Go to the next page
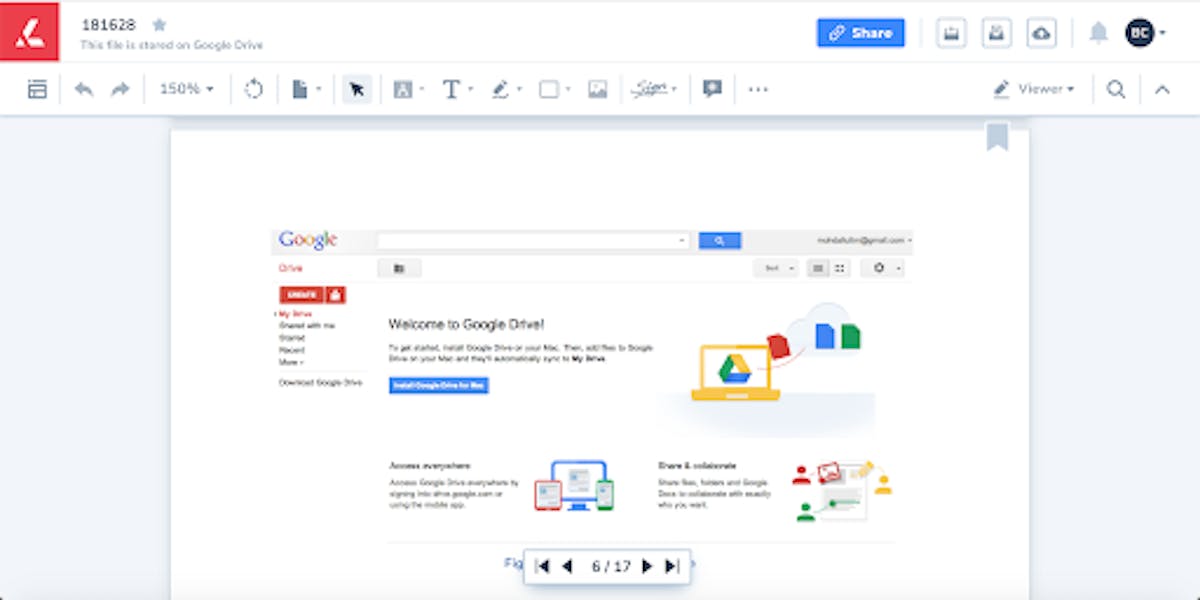The height and width of the screenshot is (600, 1200). (x=647, y=566)
